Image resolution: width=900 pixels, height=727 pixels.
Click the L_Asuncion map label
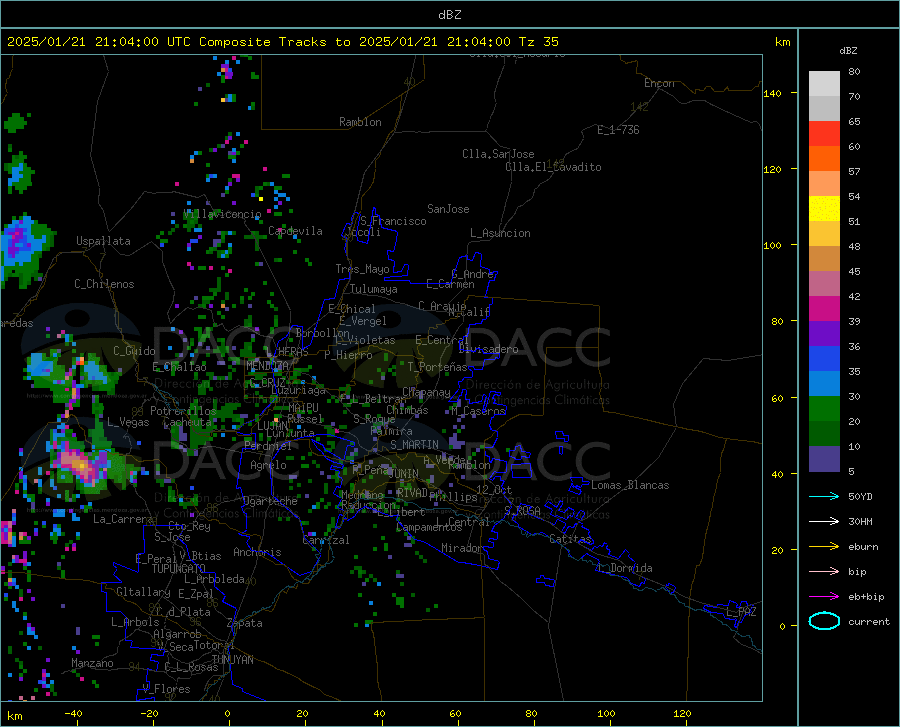coord(500,233)
